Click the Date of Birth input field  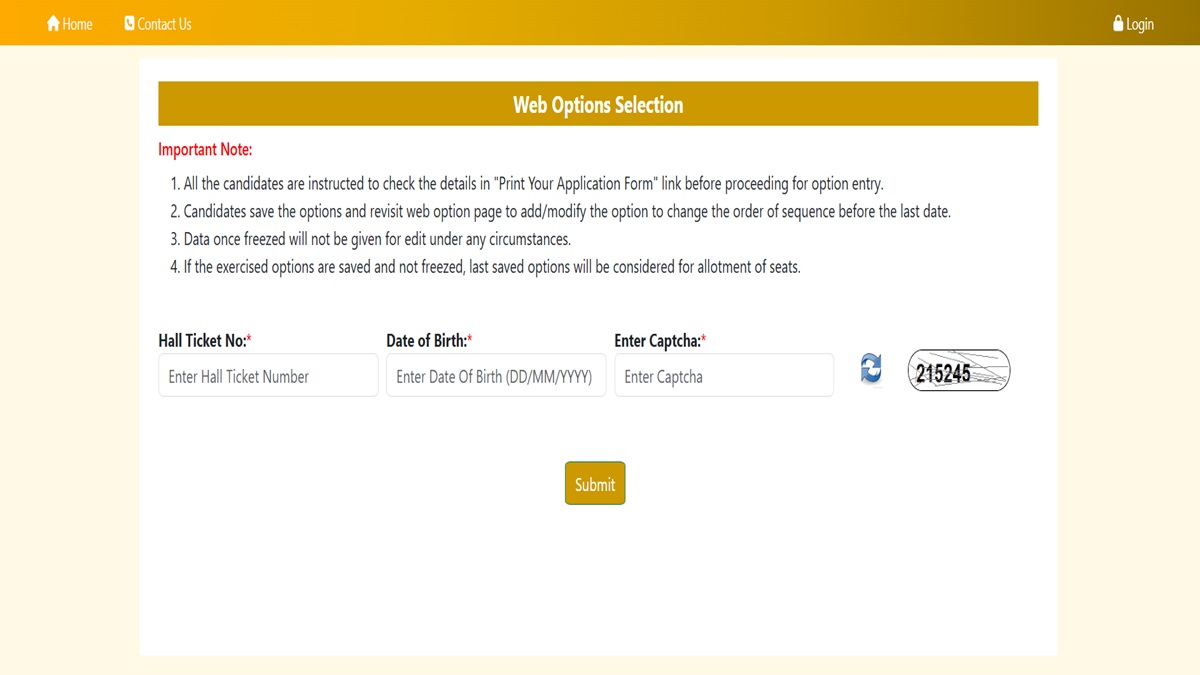point(496,375)
